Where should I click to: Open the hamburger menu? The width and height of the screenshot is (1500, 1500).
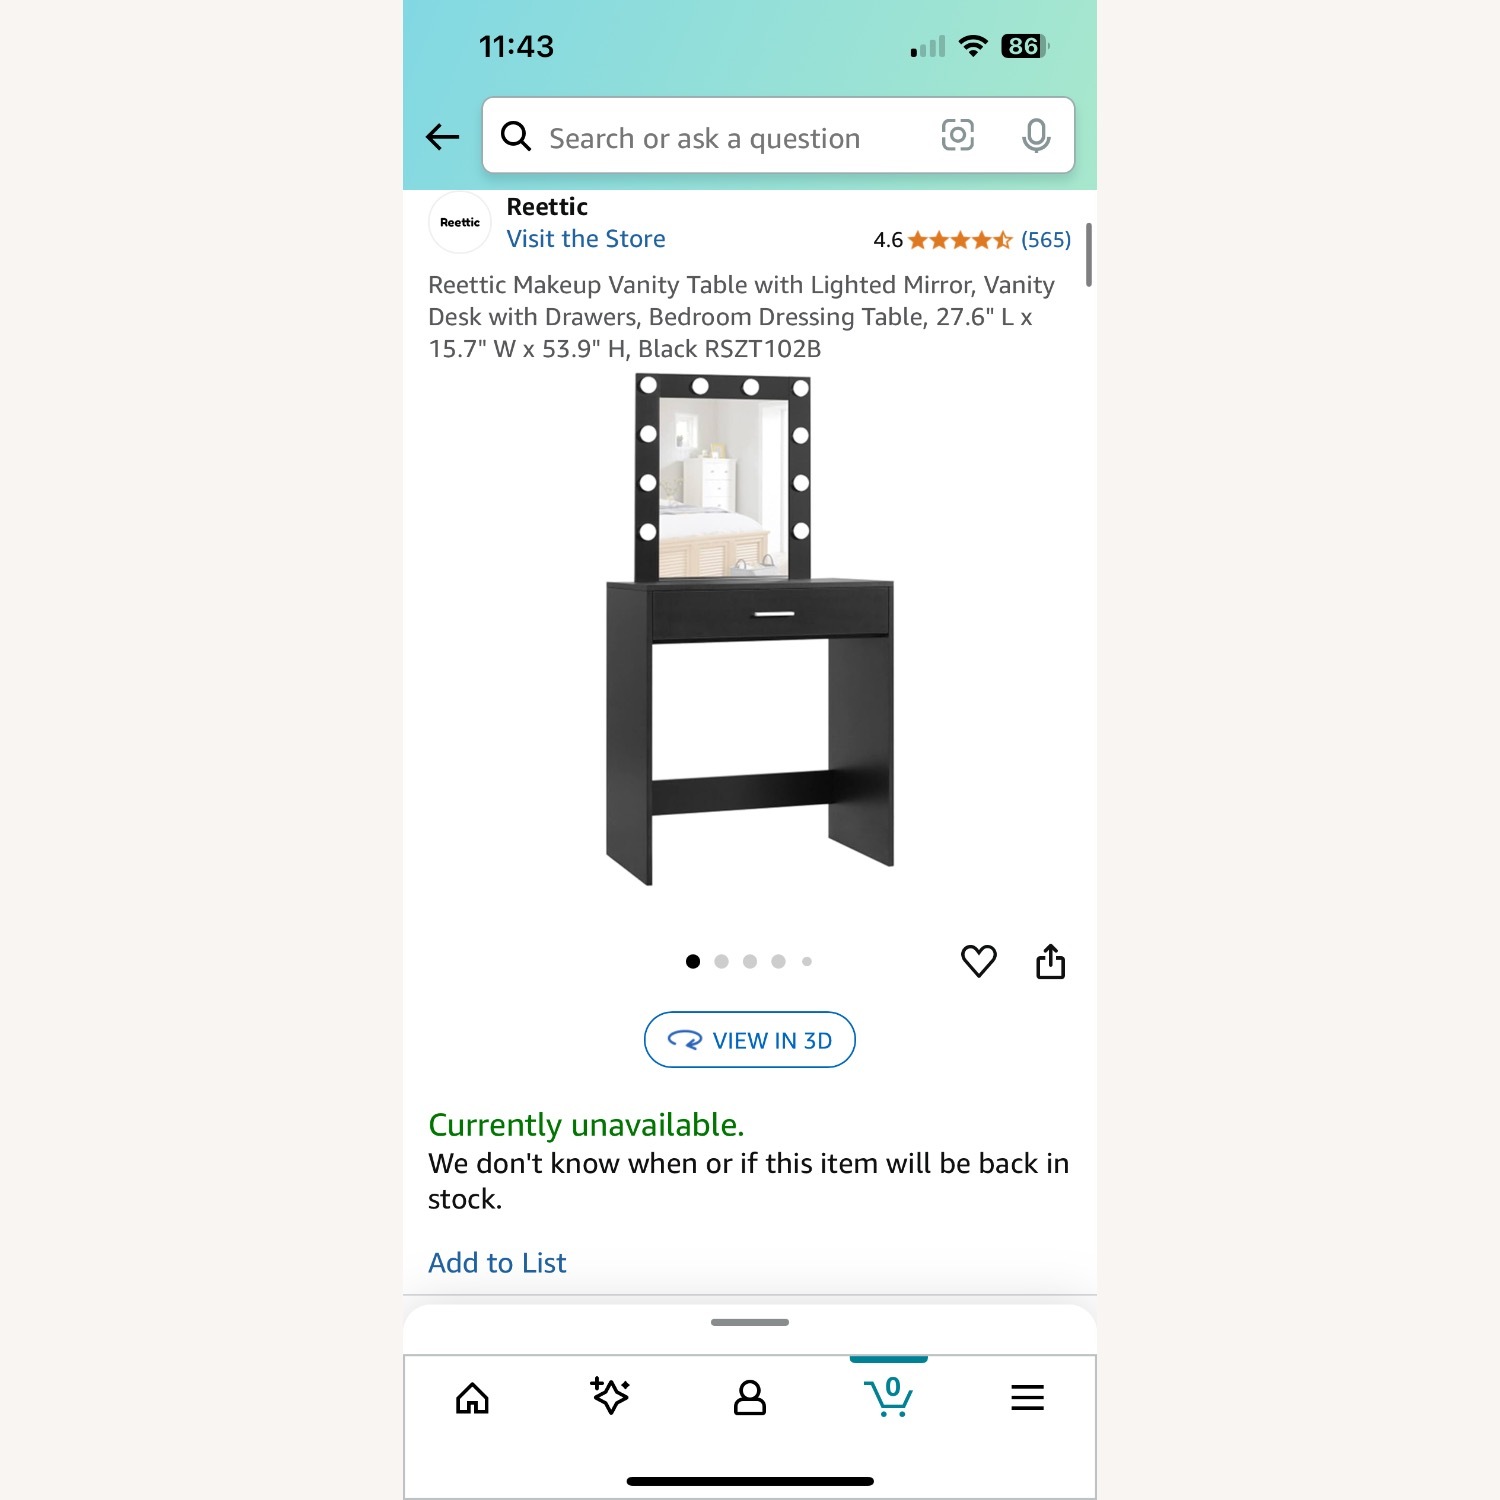coord(1027,1398)
